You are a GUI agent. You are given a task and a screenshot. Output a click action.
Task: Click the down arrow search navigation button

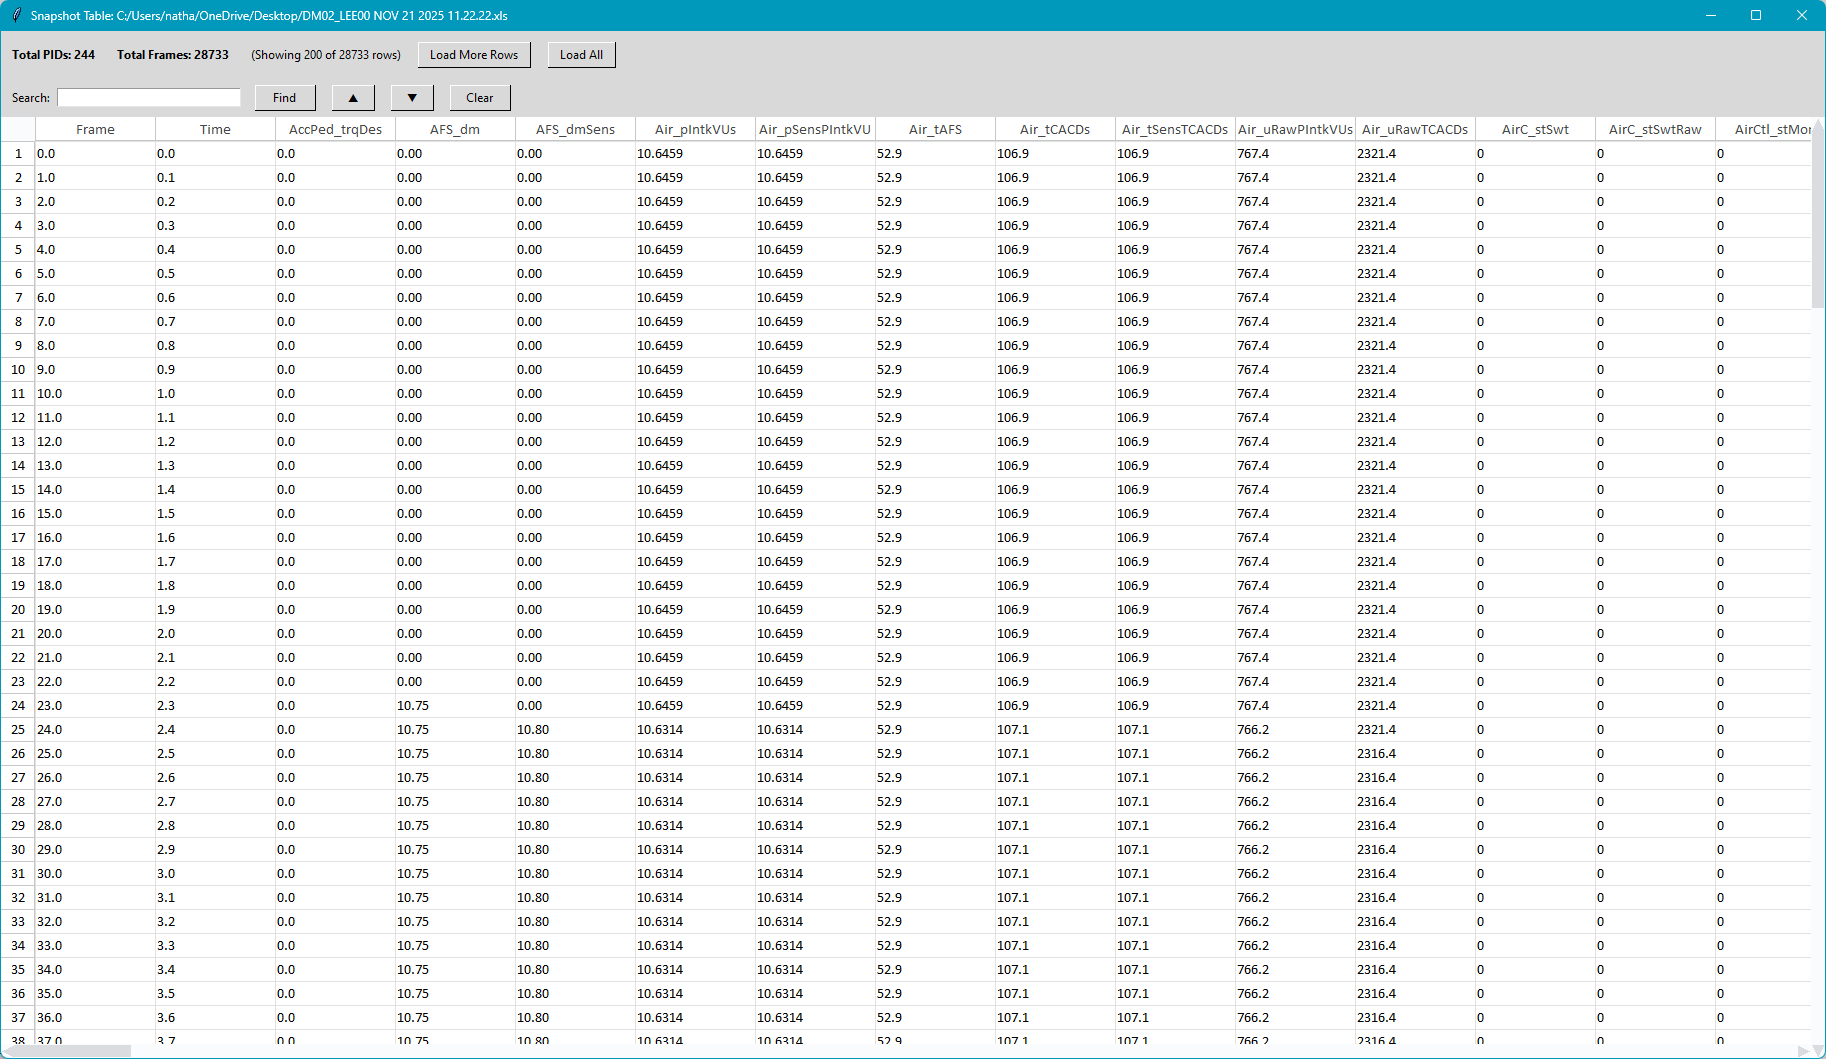(412, 98)
